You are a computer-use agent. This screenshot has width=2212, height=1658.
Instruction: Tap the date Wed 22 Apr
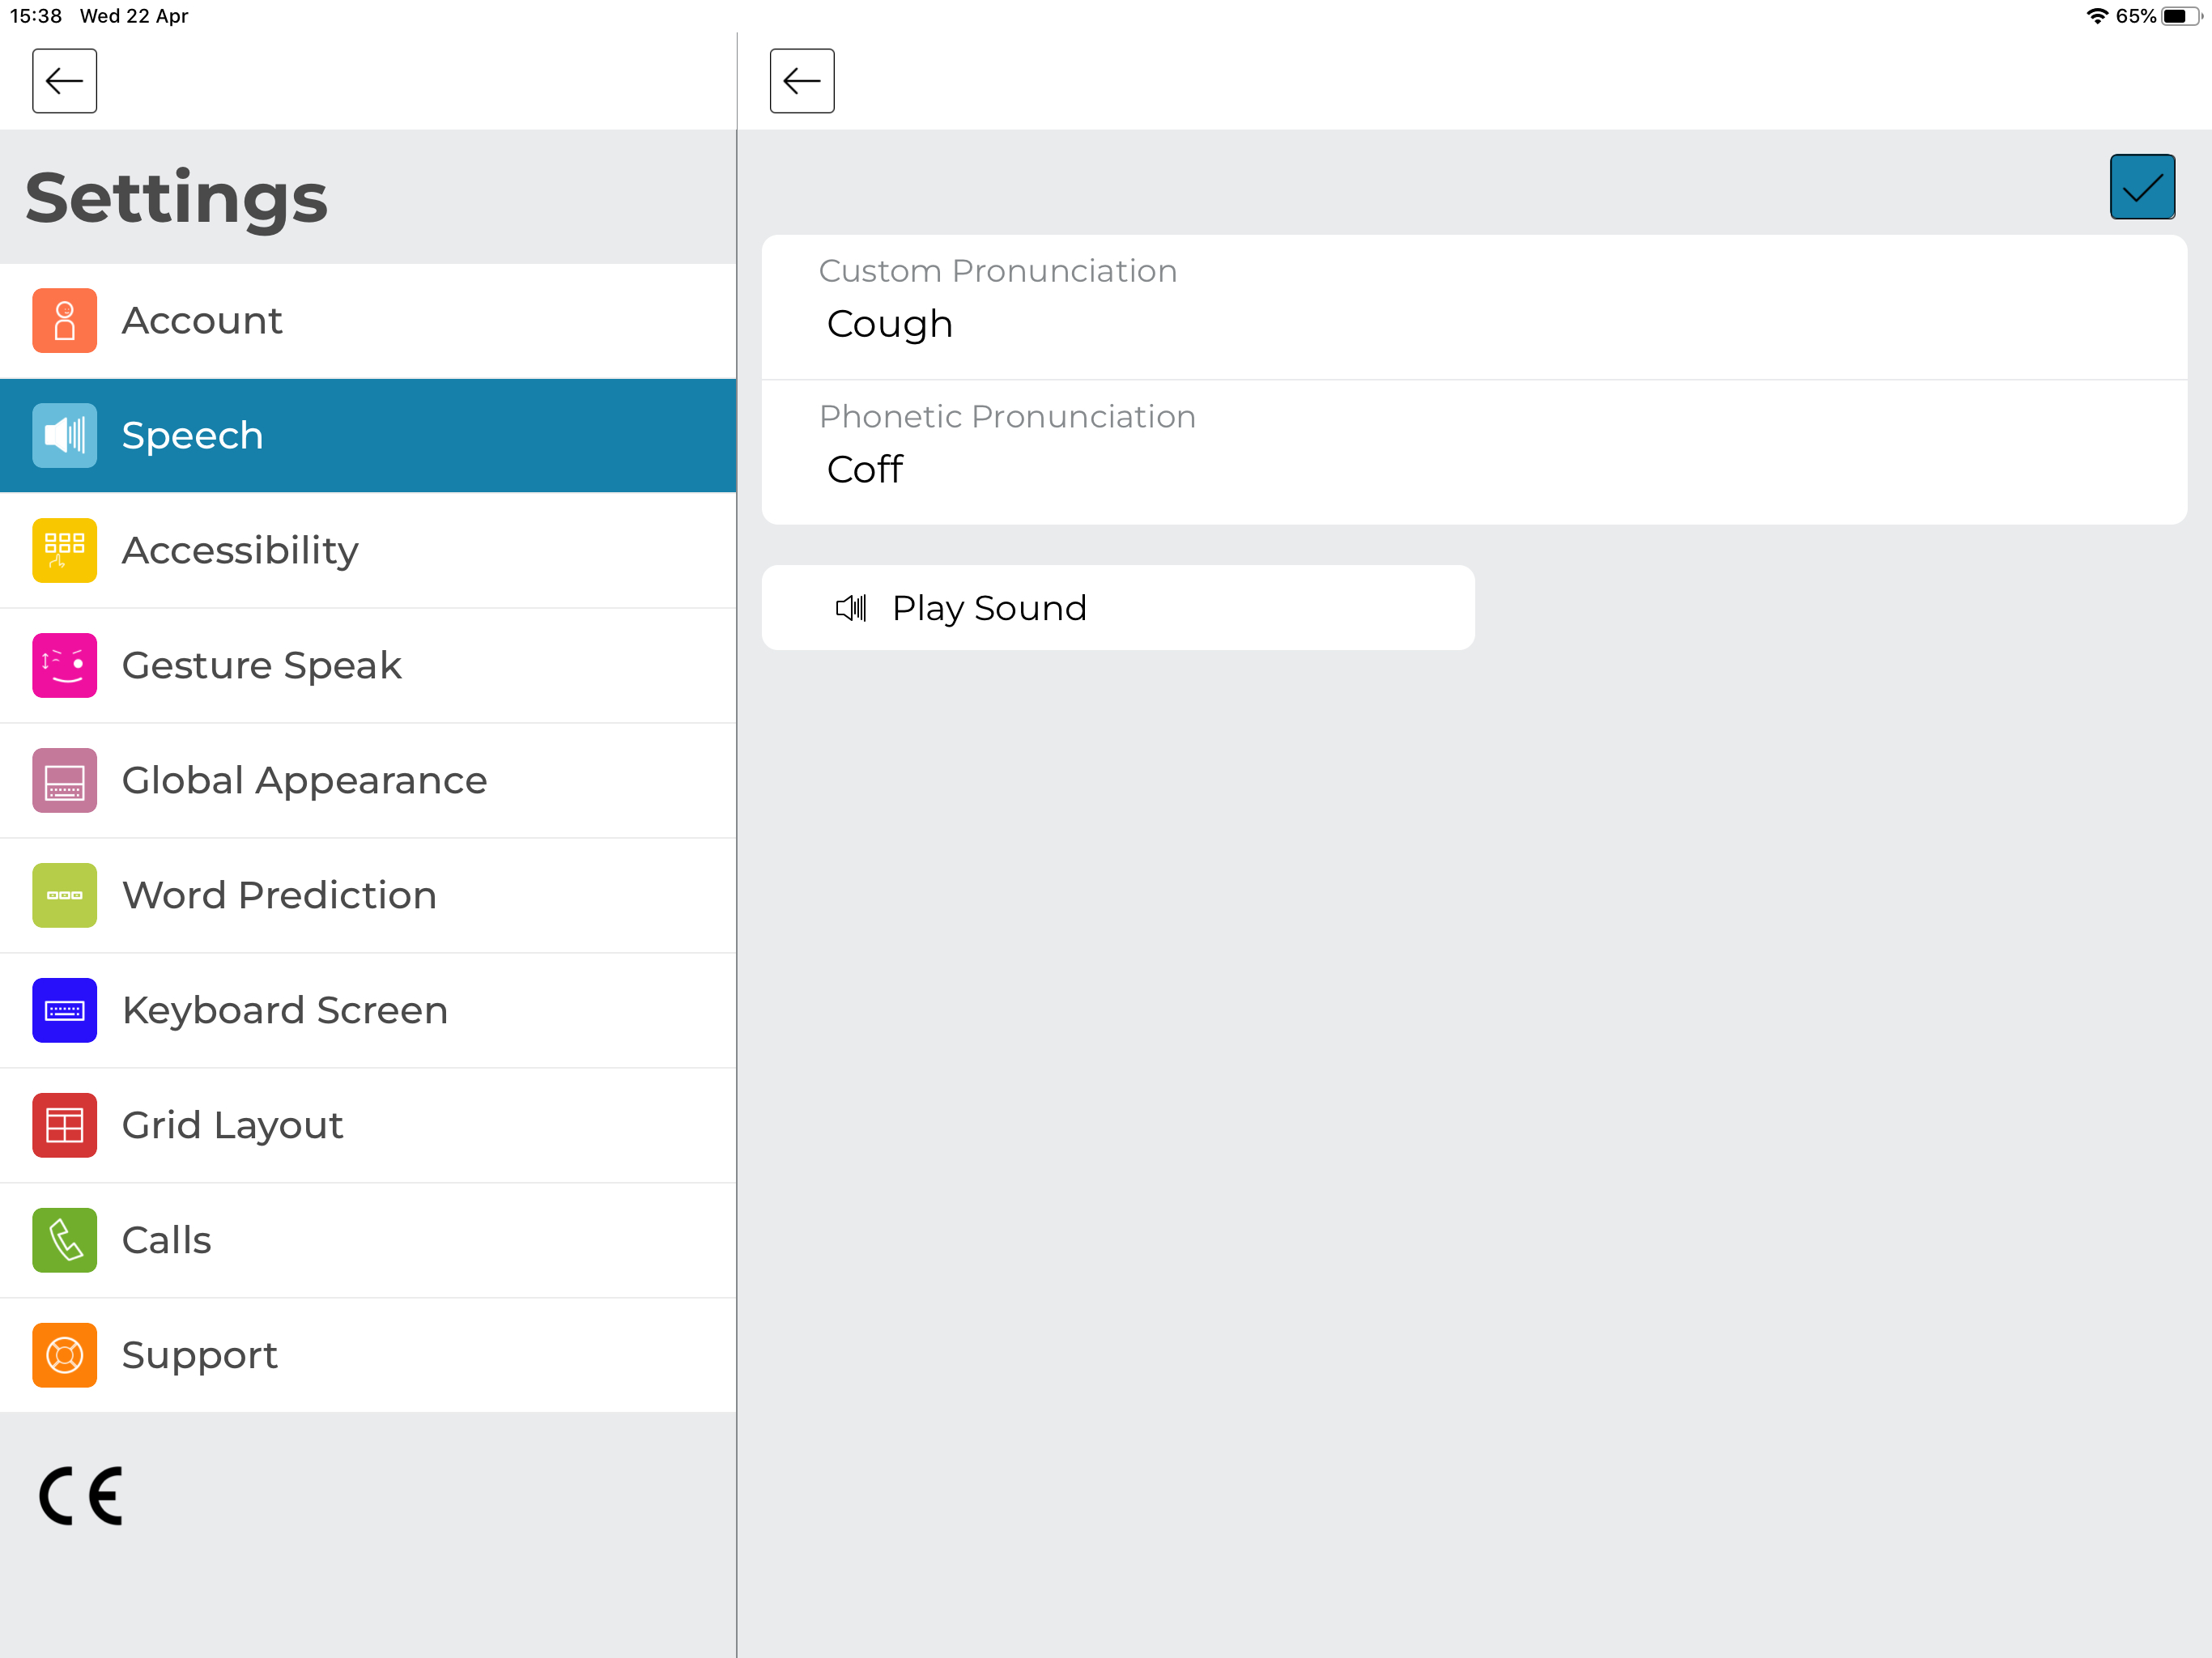tap(134, 16)
